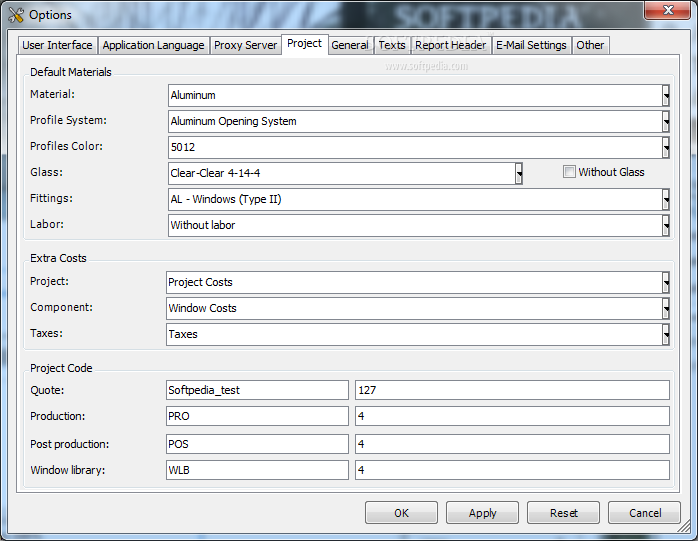
Task: Expand the Labor dropdown
Action: point(666,225)
